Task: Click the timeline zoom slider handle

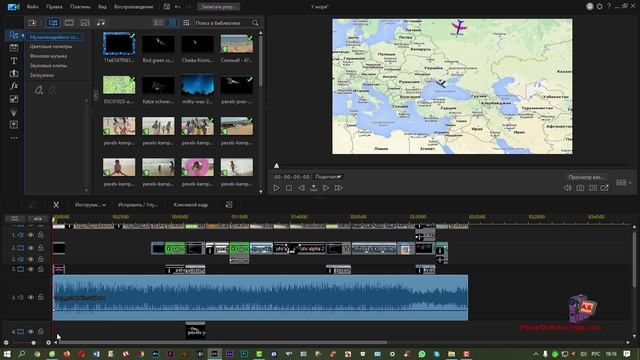Action: (33, 342)
